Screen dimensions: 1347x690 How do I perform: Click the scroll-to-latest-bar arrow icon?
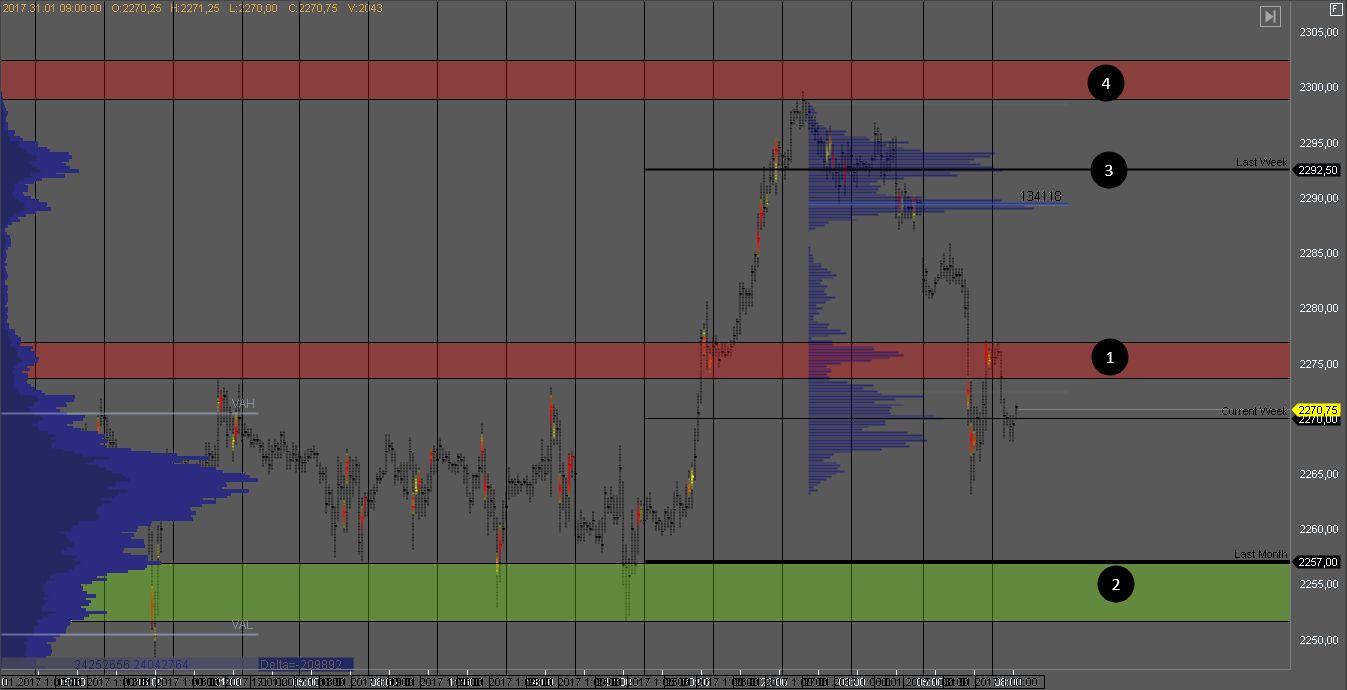point(1269,16)
